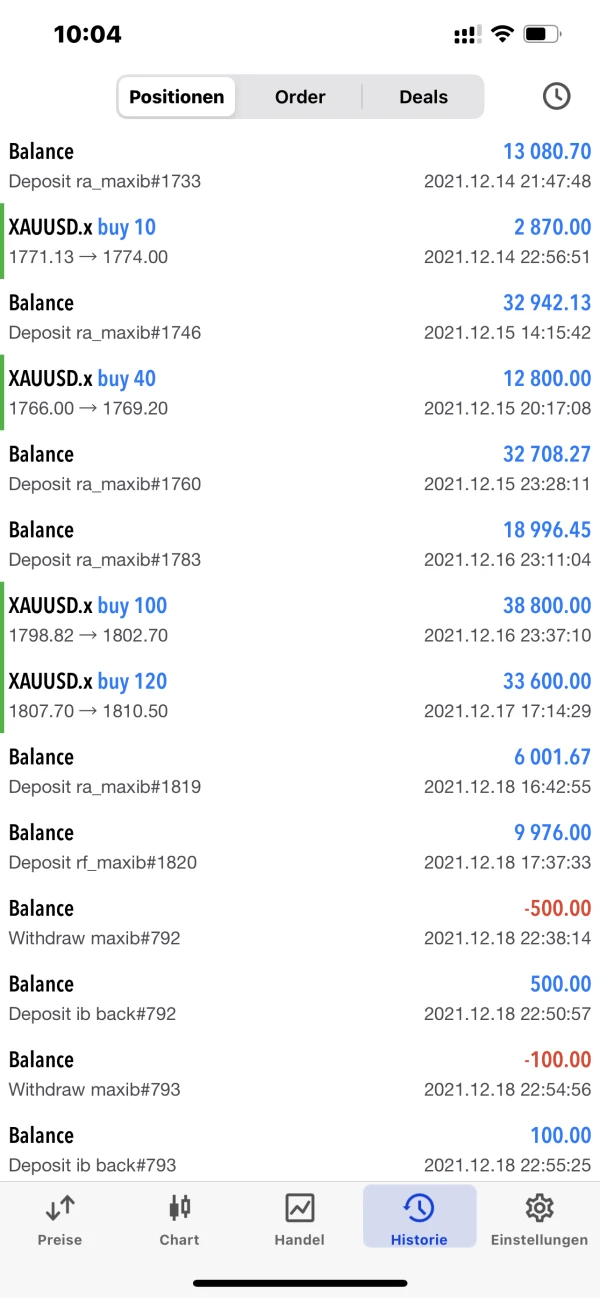Tap the Wi-Fi status icon

(501, 35)
